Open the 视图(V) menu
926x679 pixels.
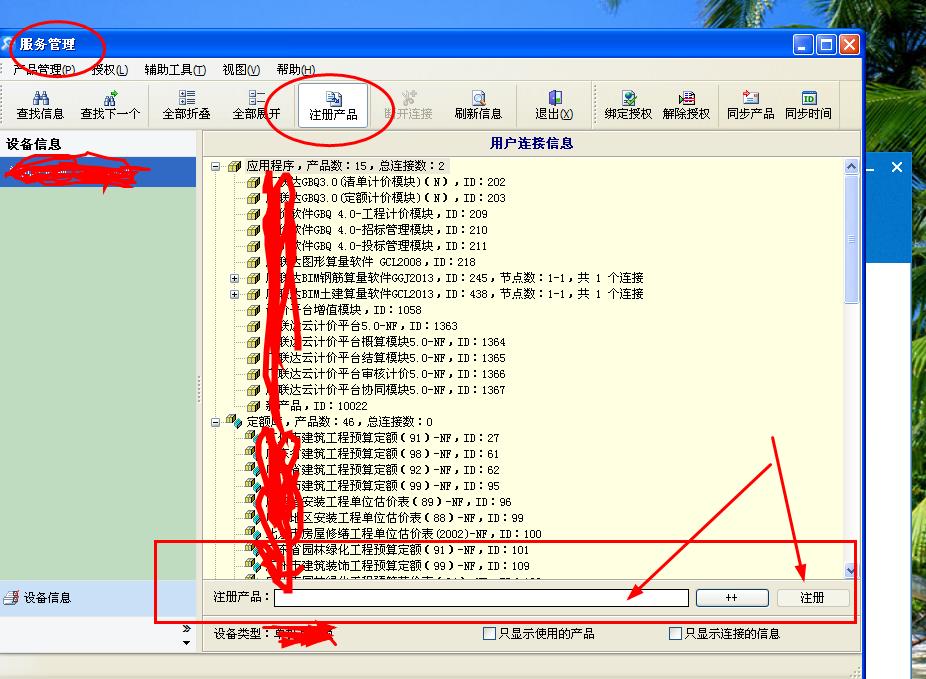(x=241, y=70)
